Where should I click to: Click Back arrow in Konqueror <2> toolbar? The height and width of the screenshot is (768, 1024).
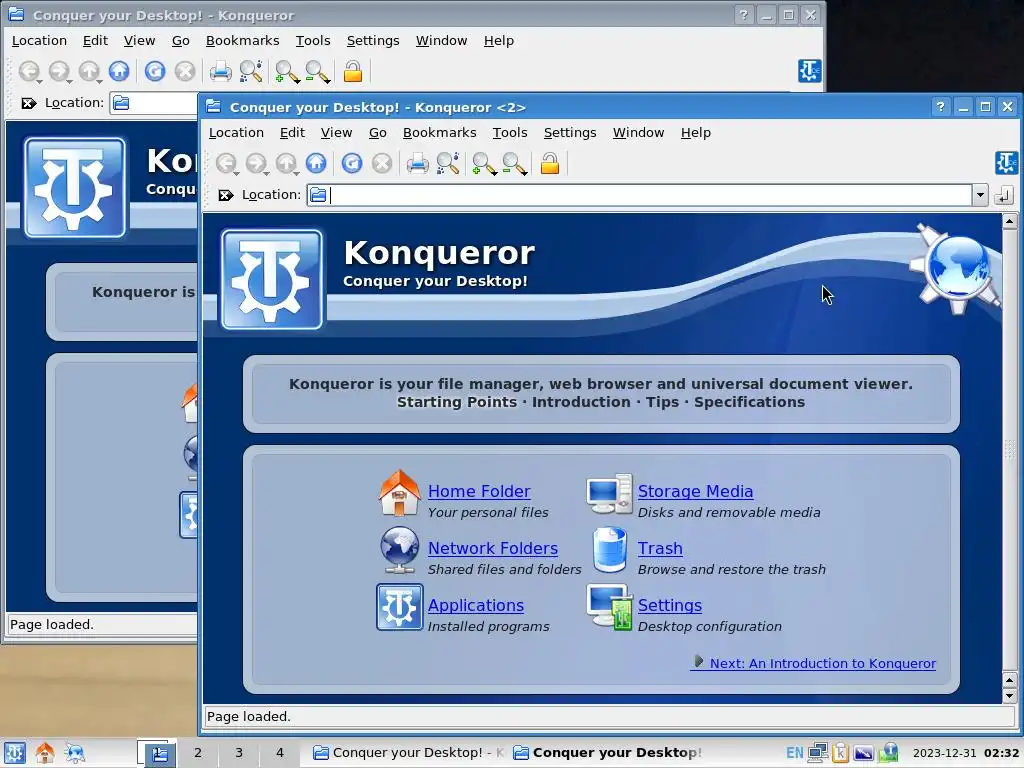(x=227, y=163)
